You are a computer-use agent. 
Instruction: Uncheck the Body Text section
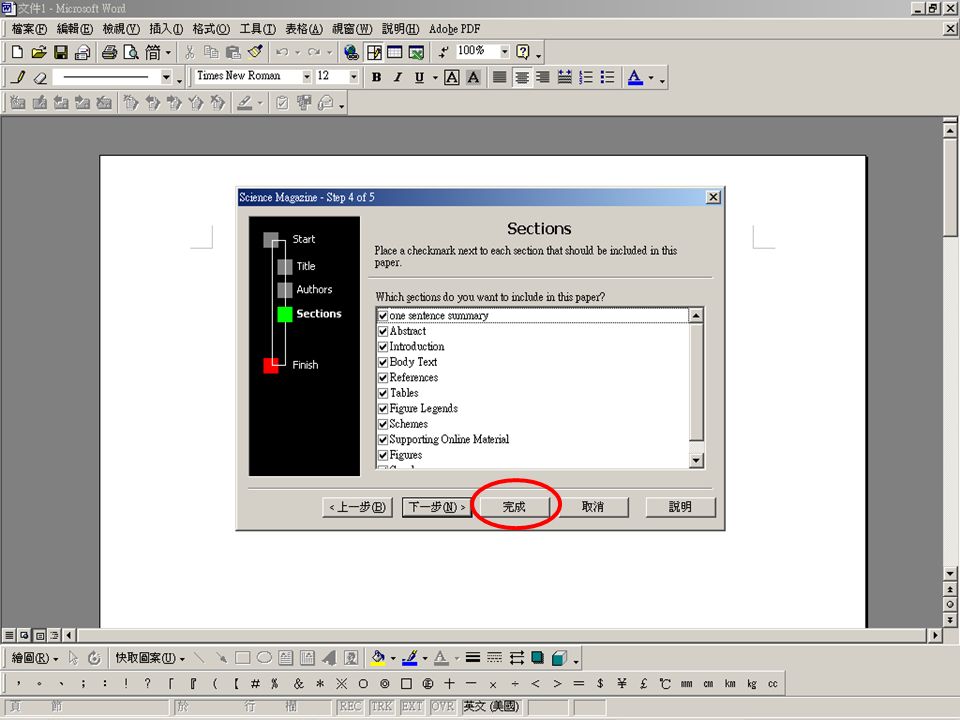point(383,362)
